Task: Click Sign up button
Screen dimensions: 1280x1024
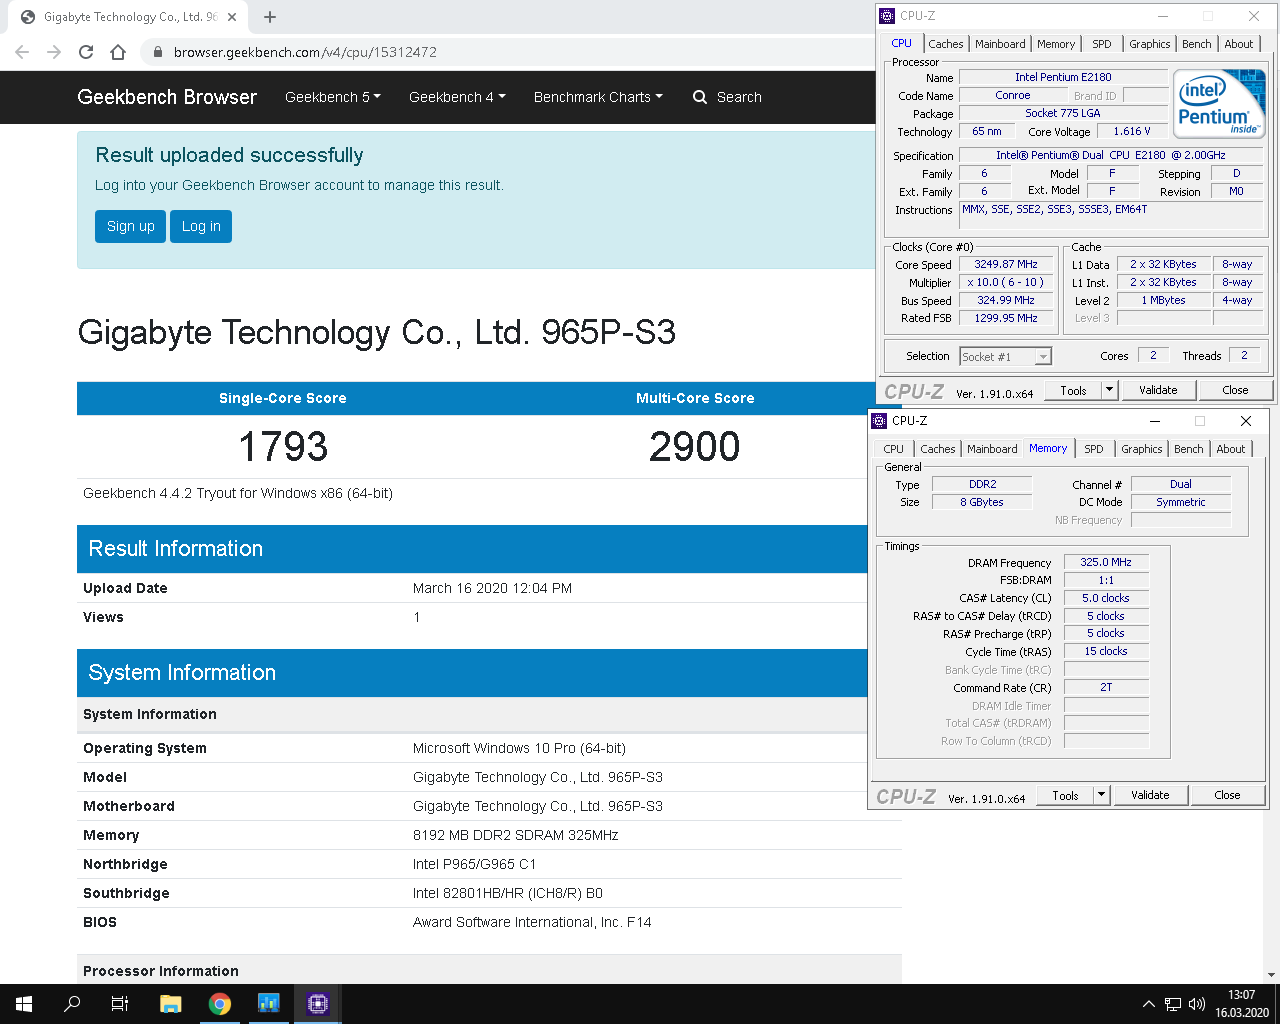Action: coord(130,226)
